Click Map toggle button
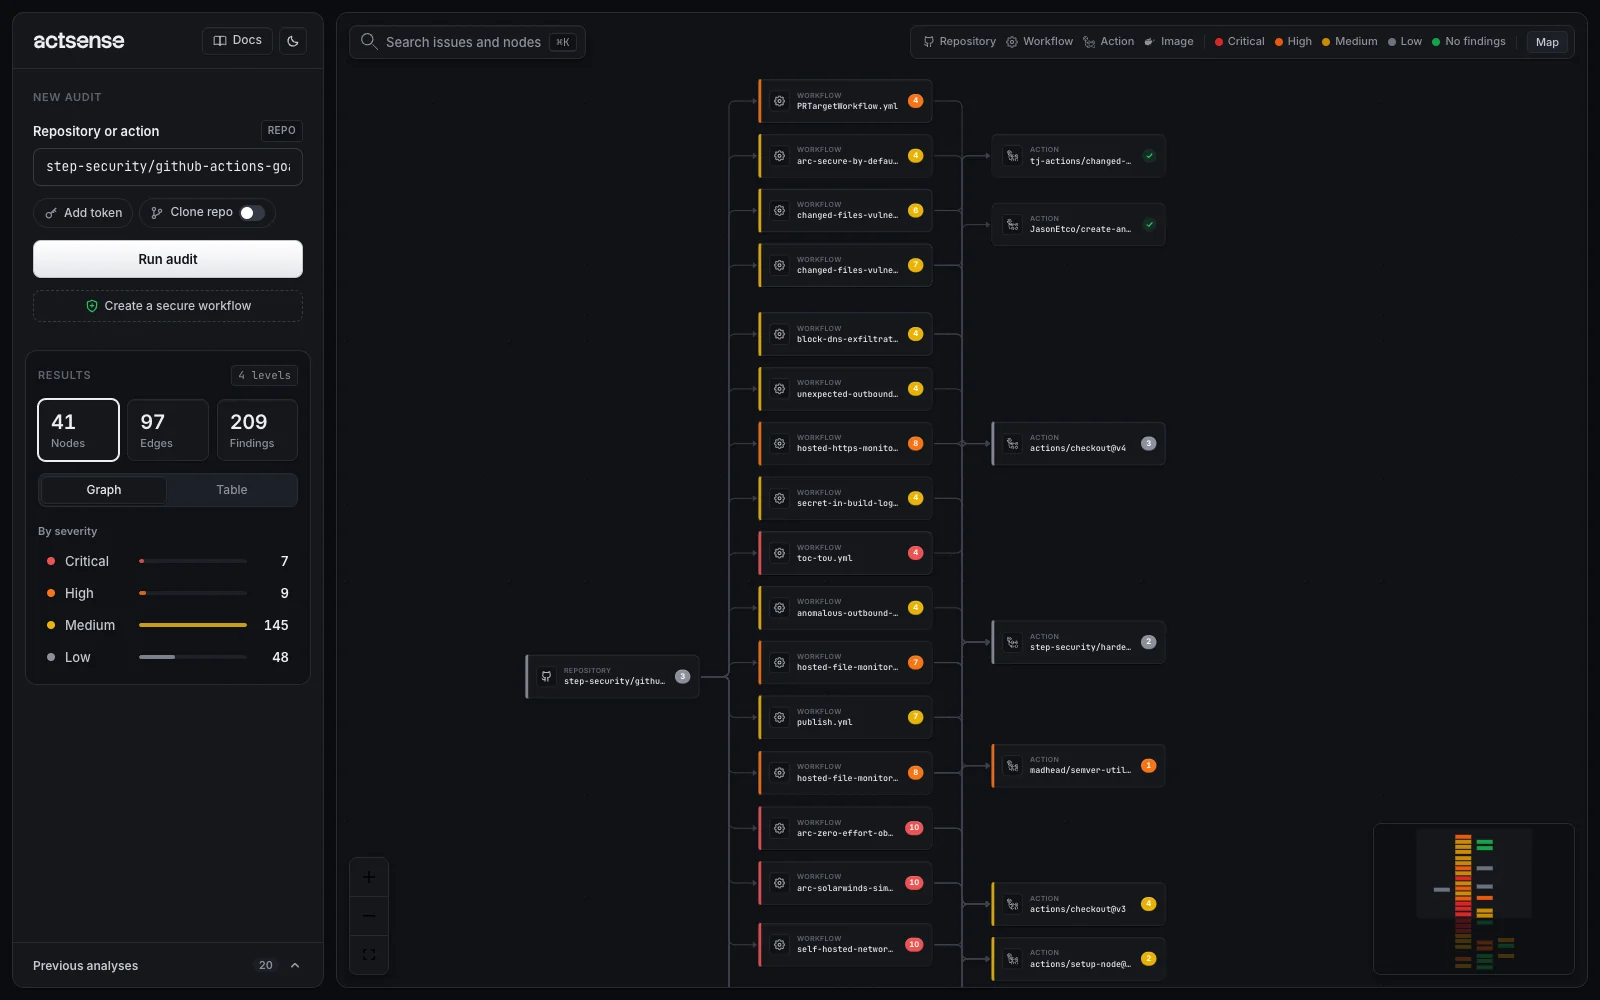 1547,42
